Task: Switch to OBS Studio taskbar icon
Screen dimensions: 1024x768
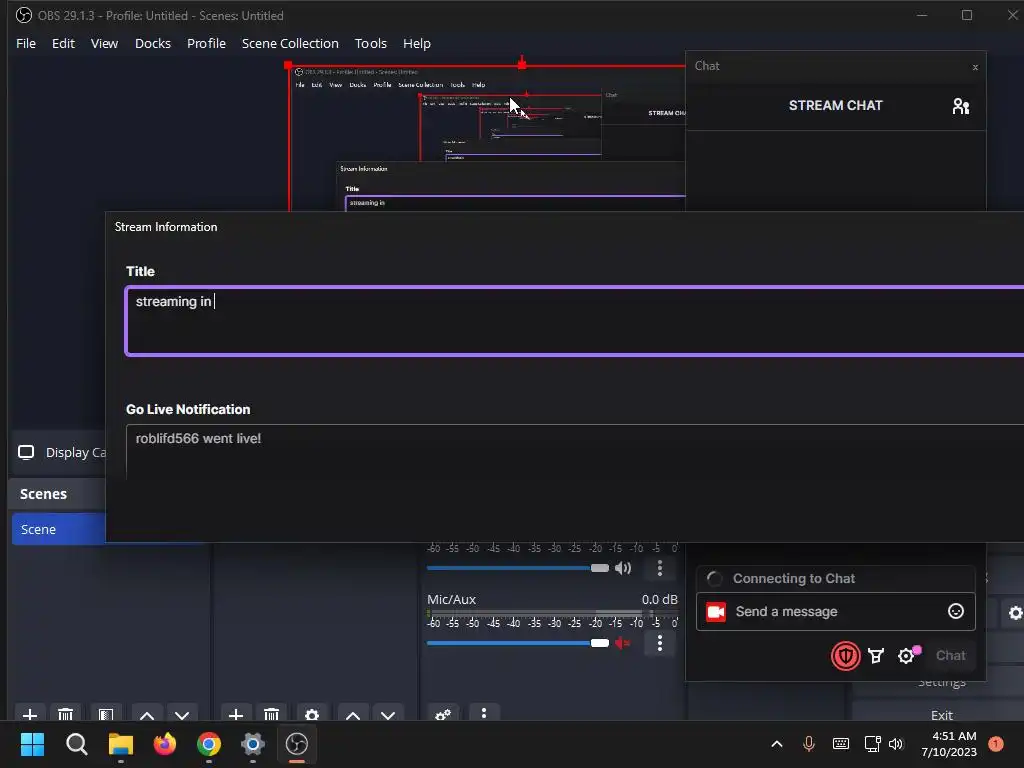Action: pyautogui.click(x=297, y=744)
